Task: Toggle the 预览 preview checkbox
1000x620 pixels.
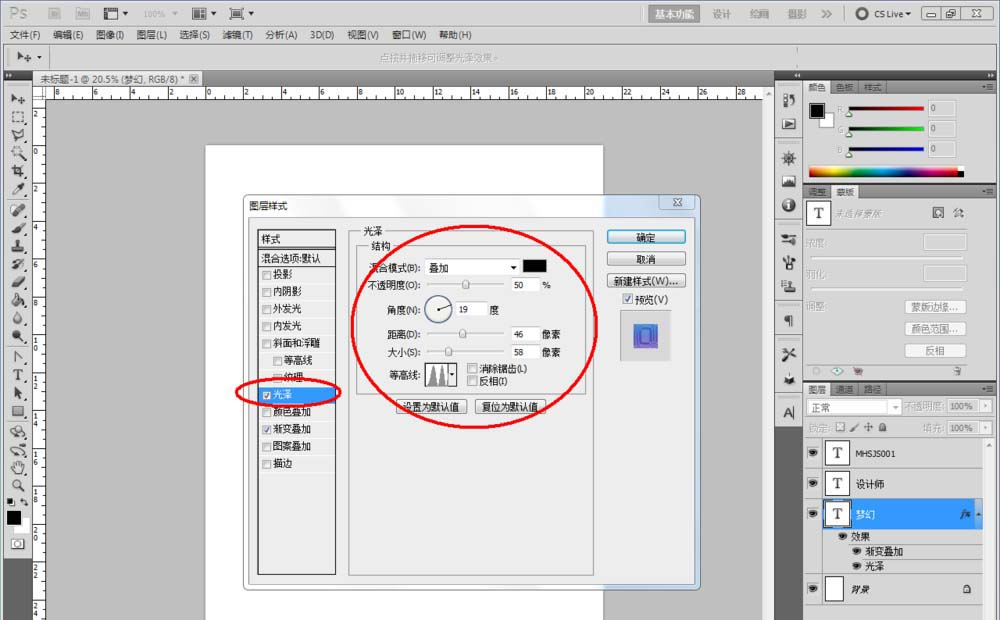Action: [628, 299]
